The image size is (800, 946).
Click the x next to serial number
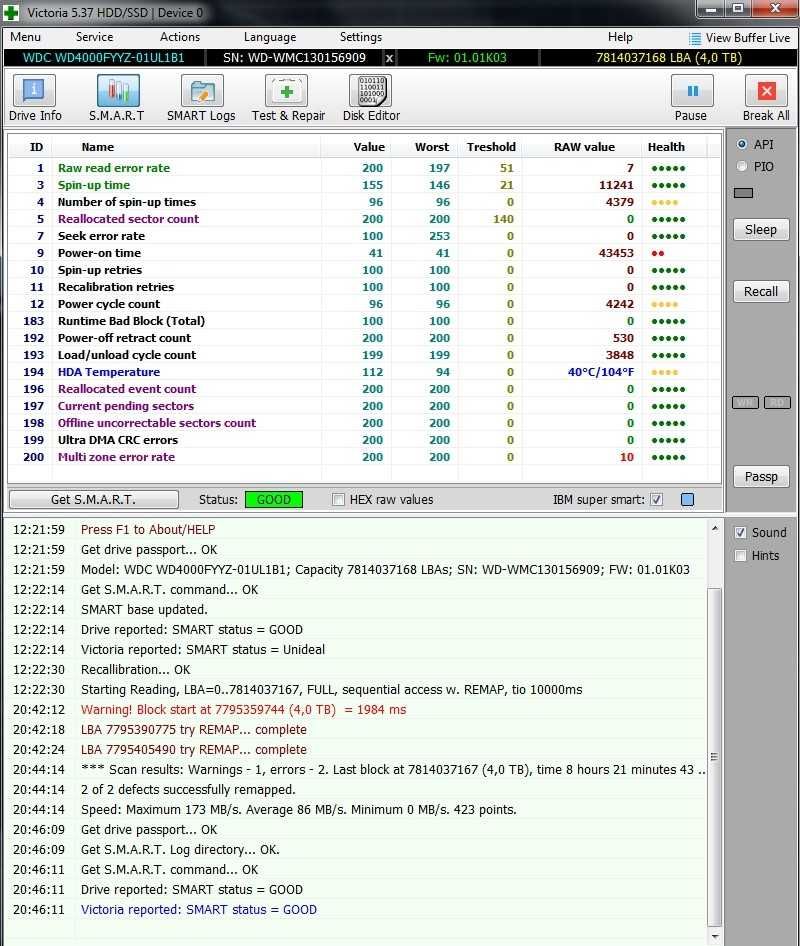click(x=389, y=59)
